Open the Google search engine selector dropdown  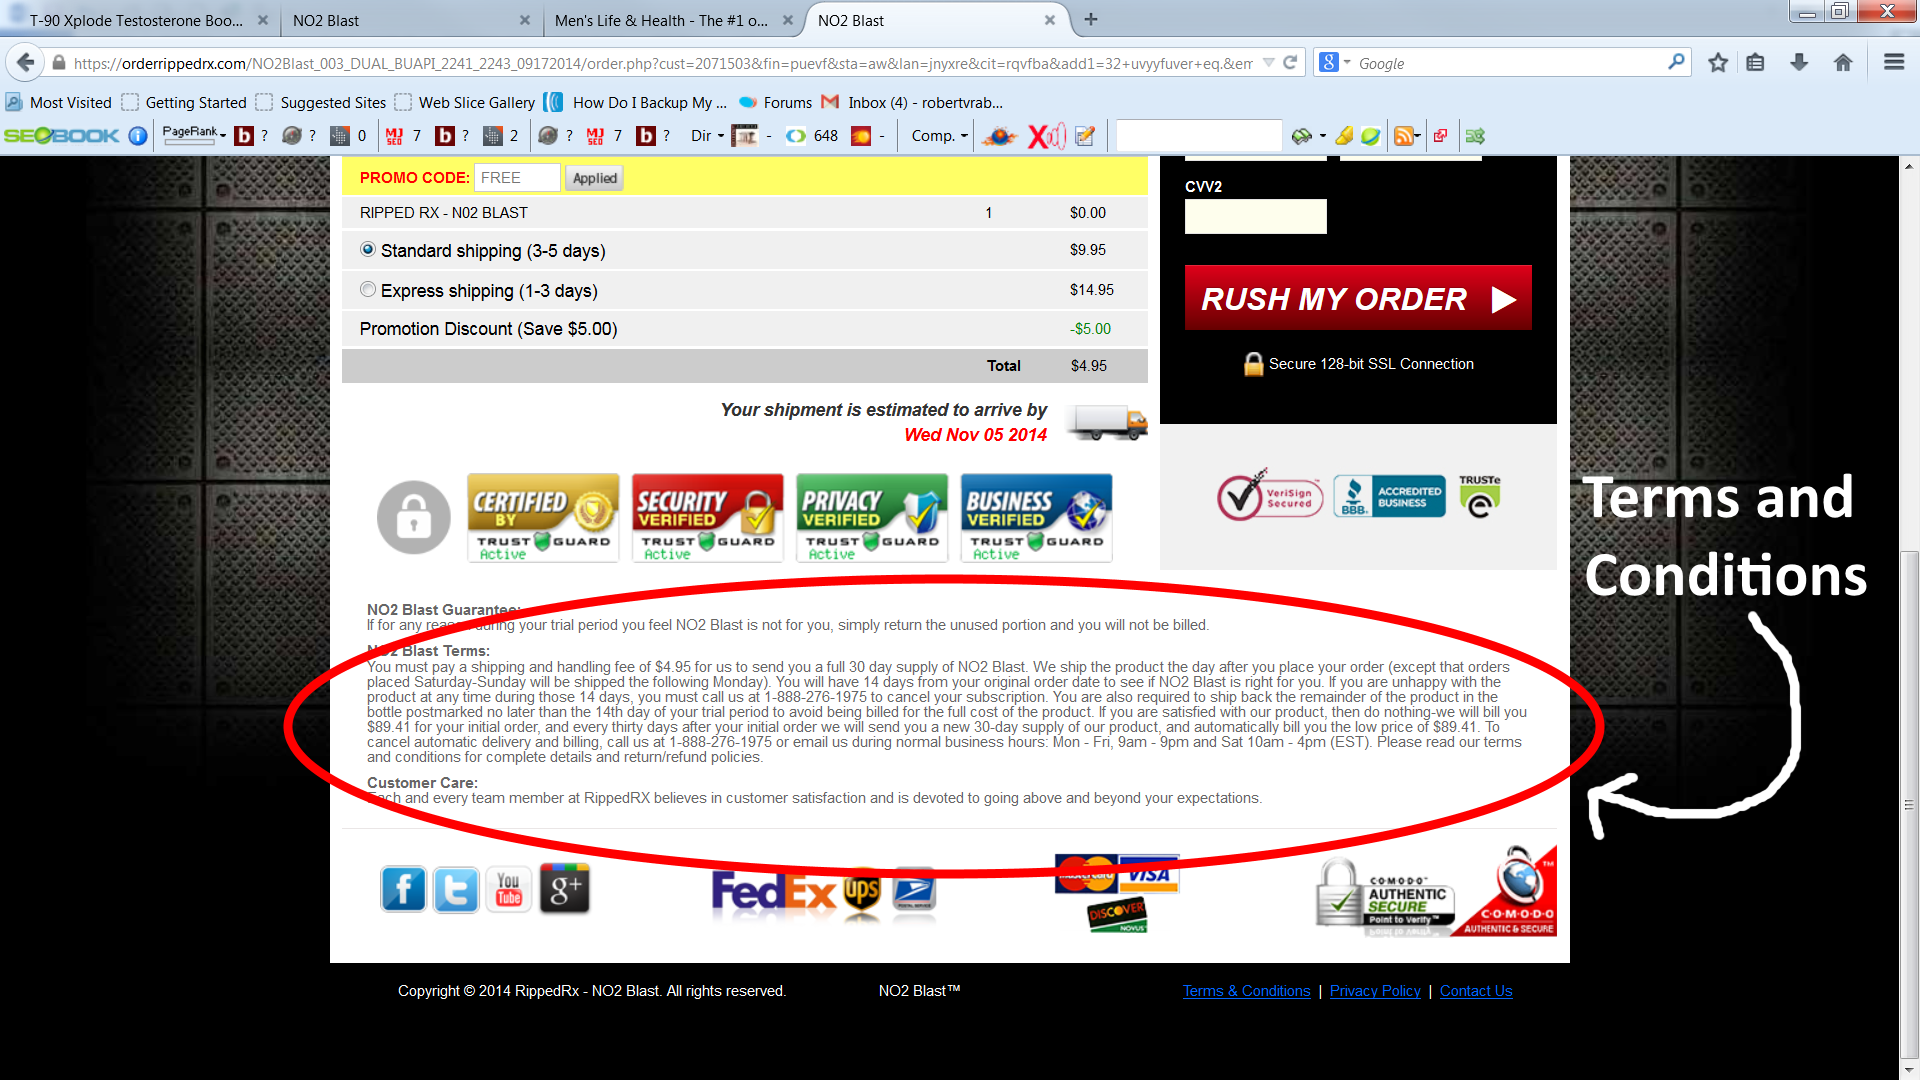(1346, 62)
